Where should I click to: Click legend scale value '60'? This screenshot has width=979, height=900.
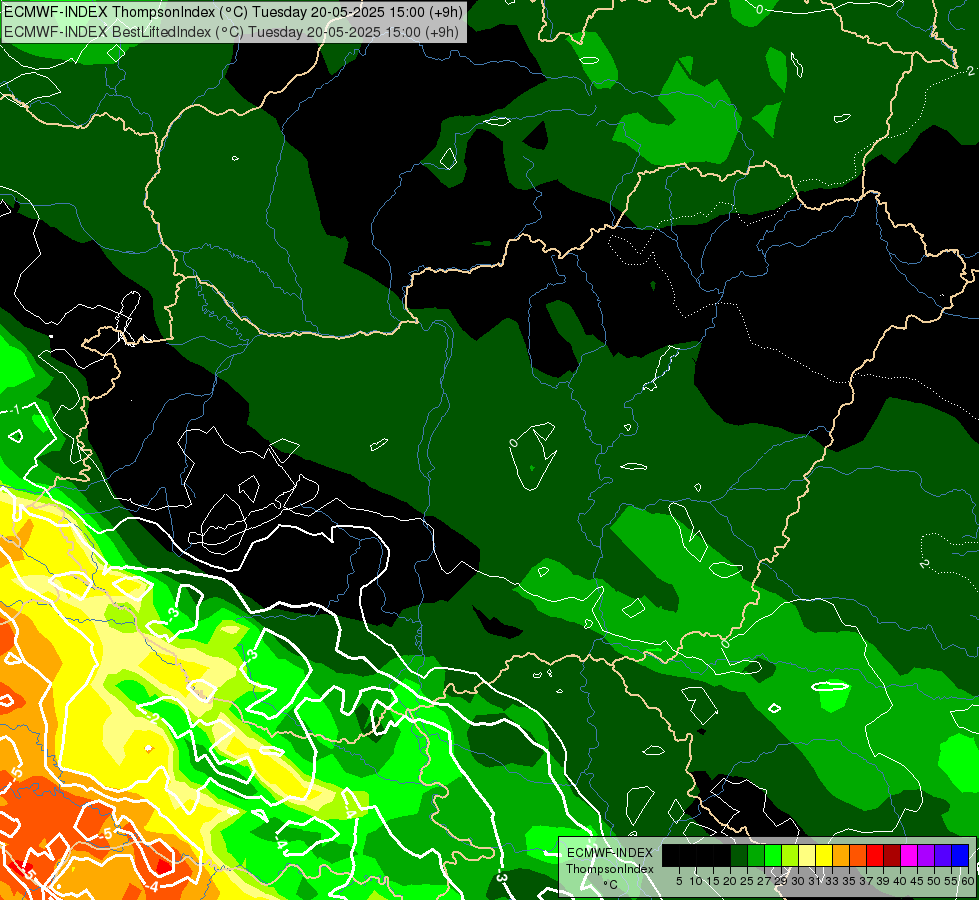tap(968, 881)
